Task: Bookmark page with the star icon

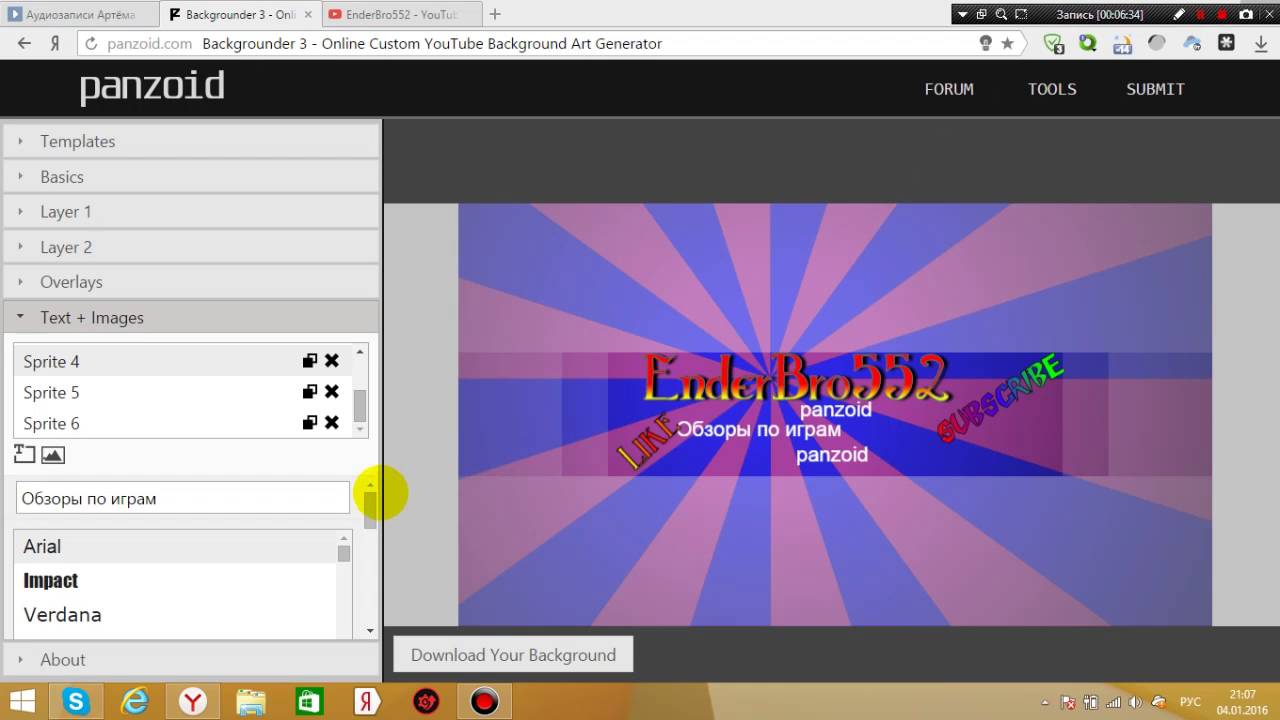Action: (1008, 43)
